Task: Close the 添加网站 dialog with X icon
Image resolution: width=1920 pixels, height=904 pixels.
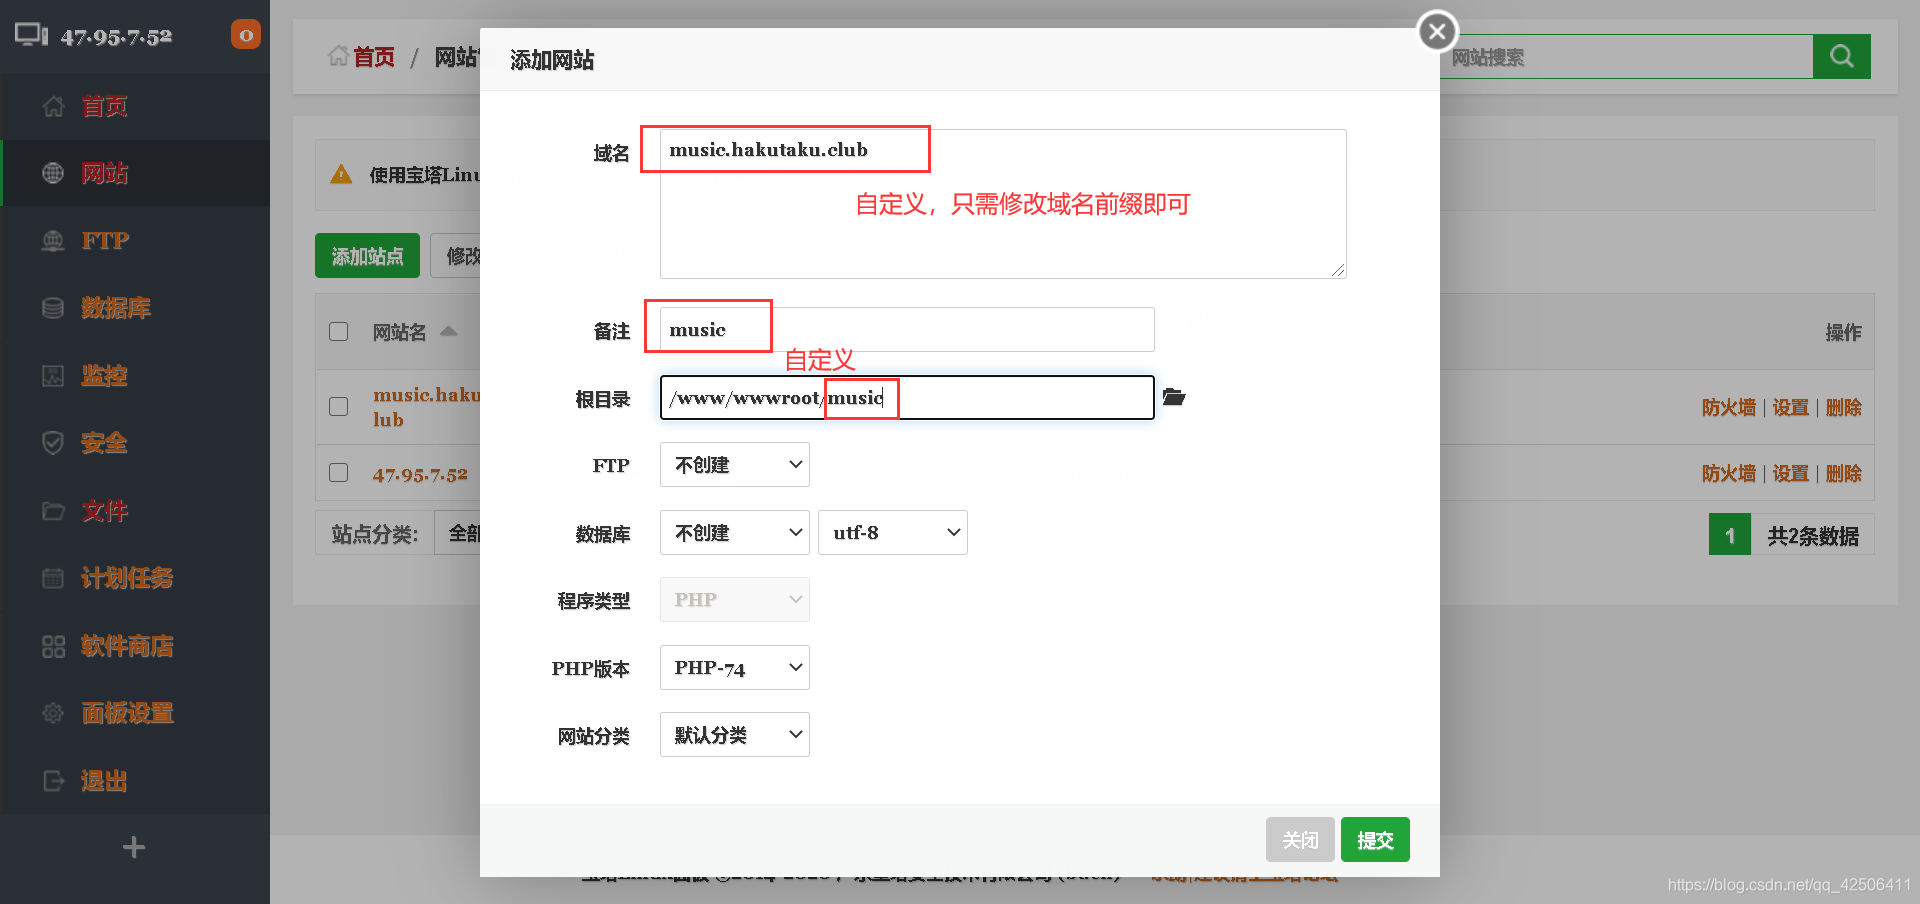Action: (1437, 31)
